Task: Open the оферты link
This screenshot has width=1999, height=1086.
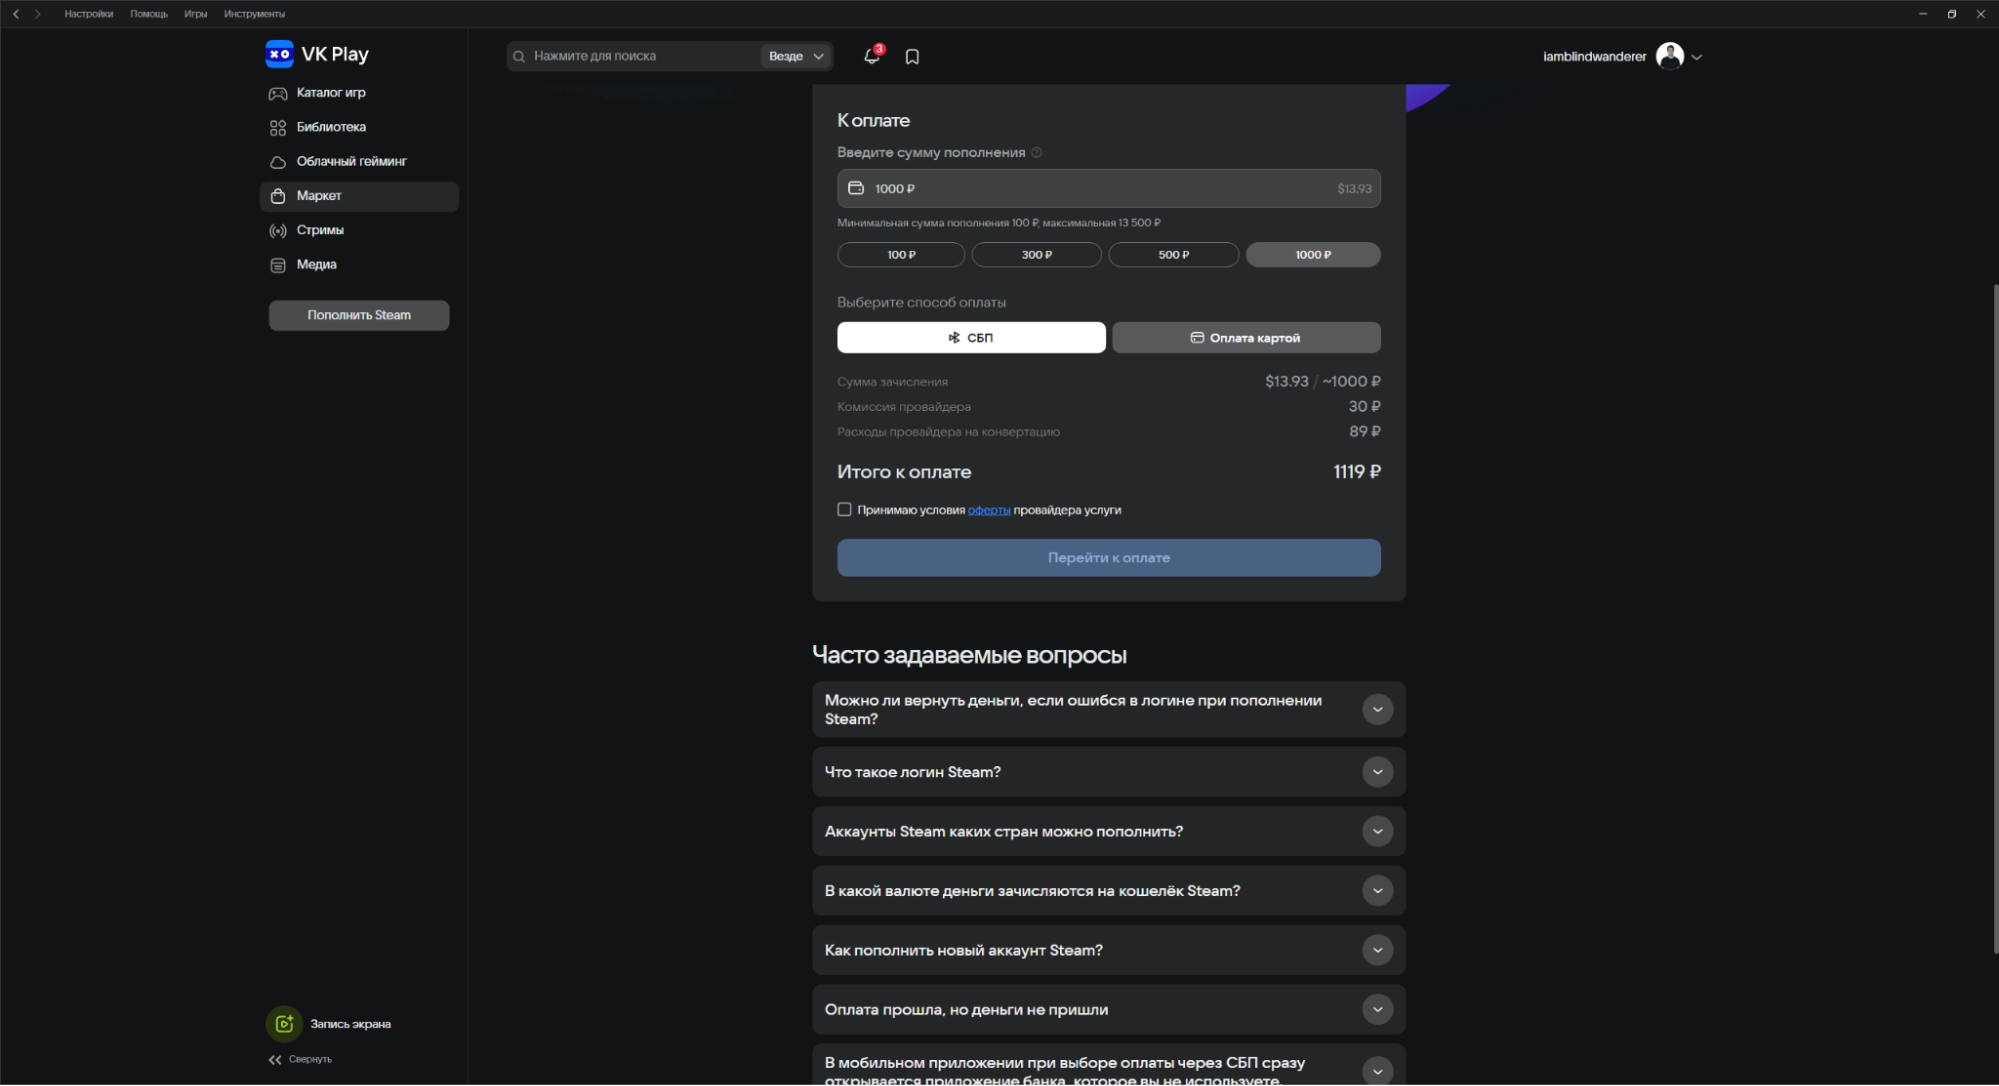Action: (989, 510)
